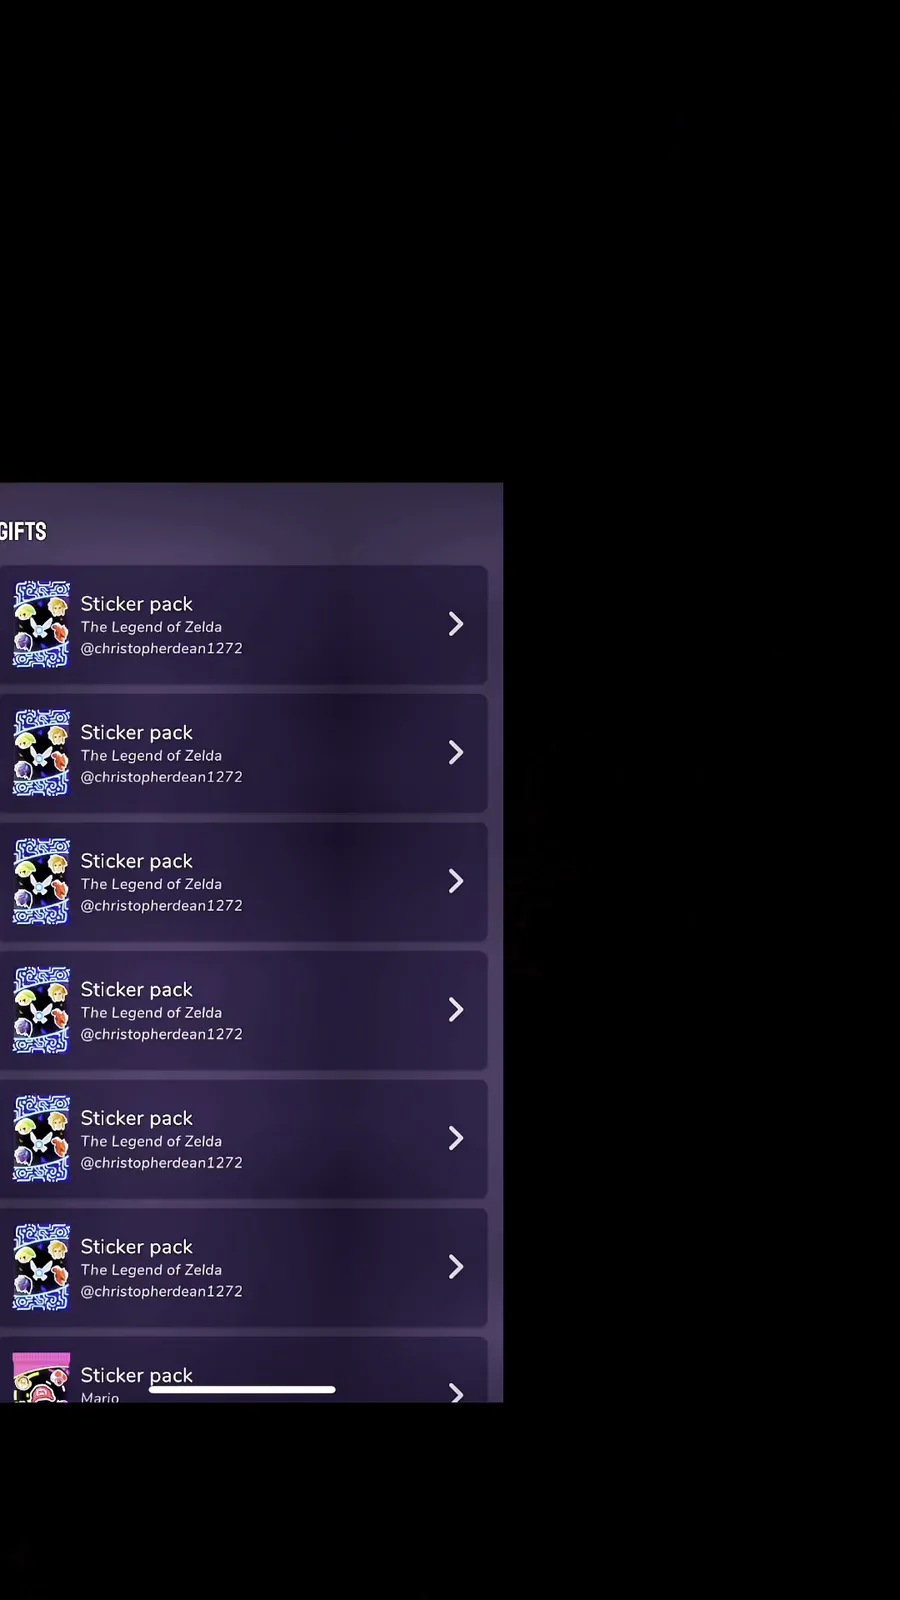
Task: Click the third row's @christopherdean1272 sender name
Action: coord(162,905)
